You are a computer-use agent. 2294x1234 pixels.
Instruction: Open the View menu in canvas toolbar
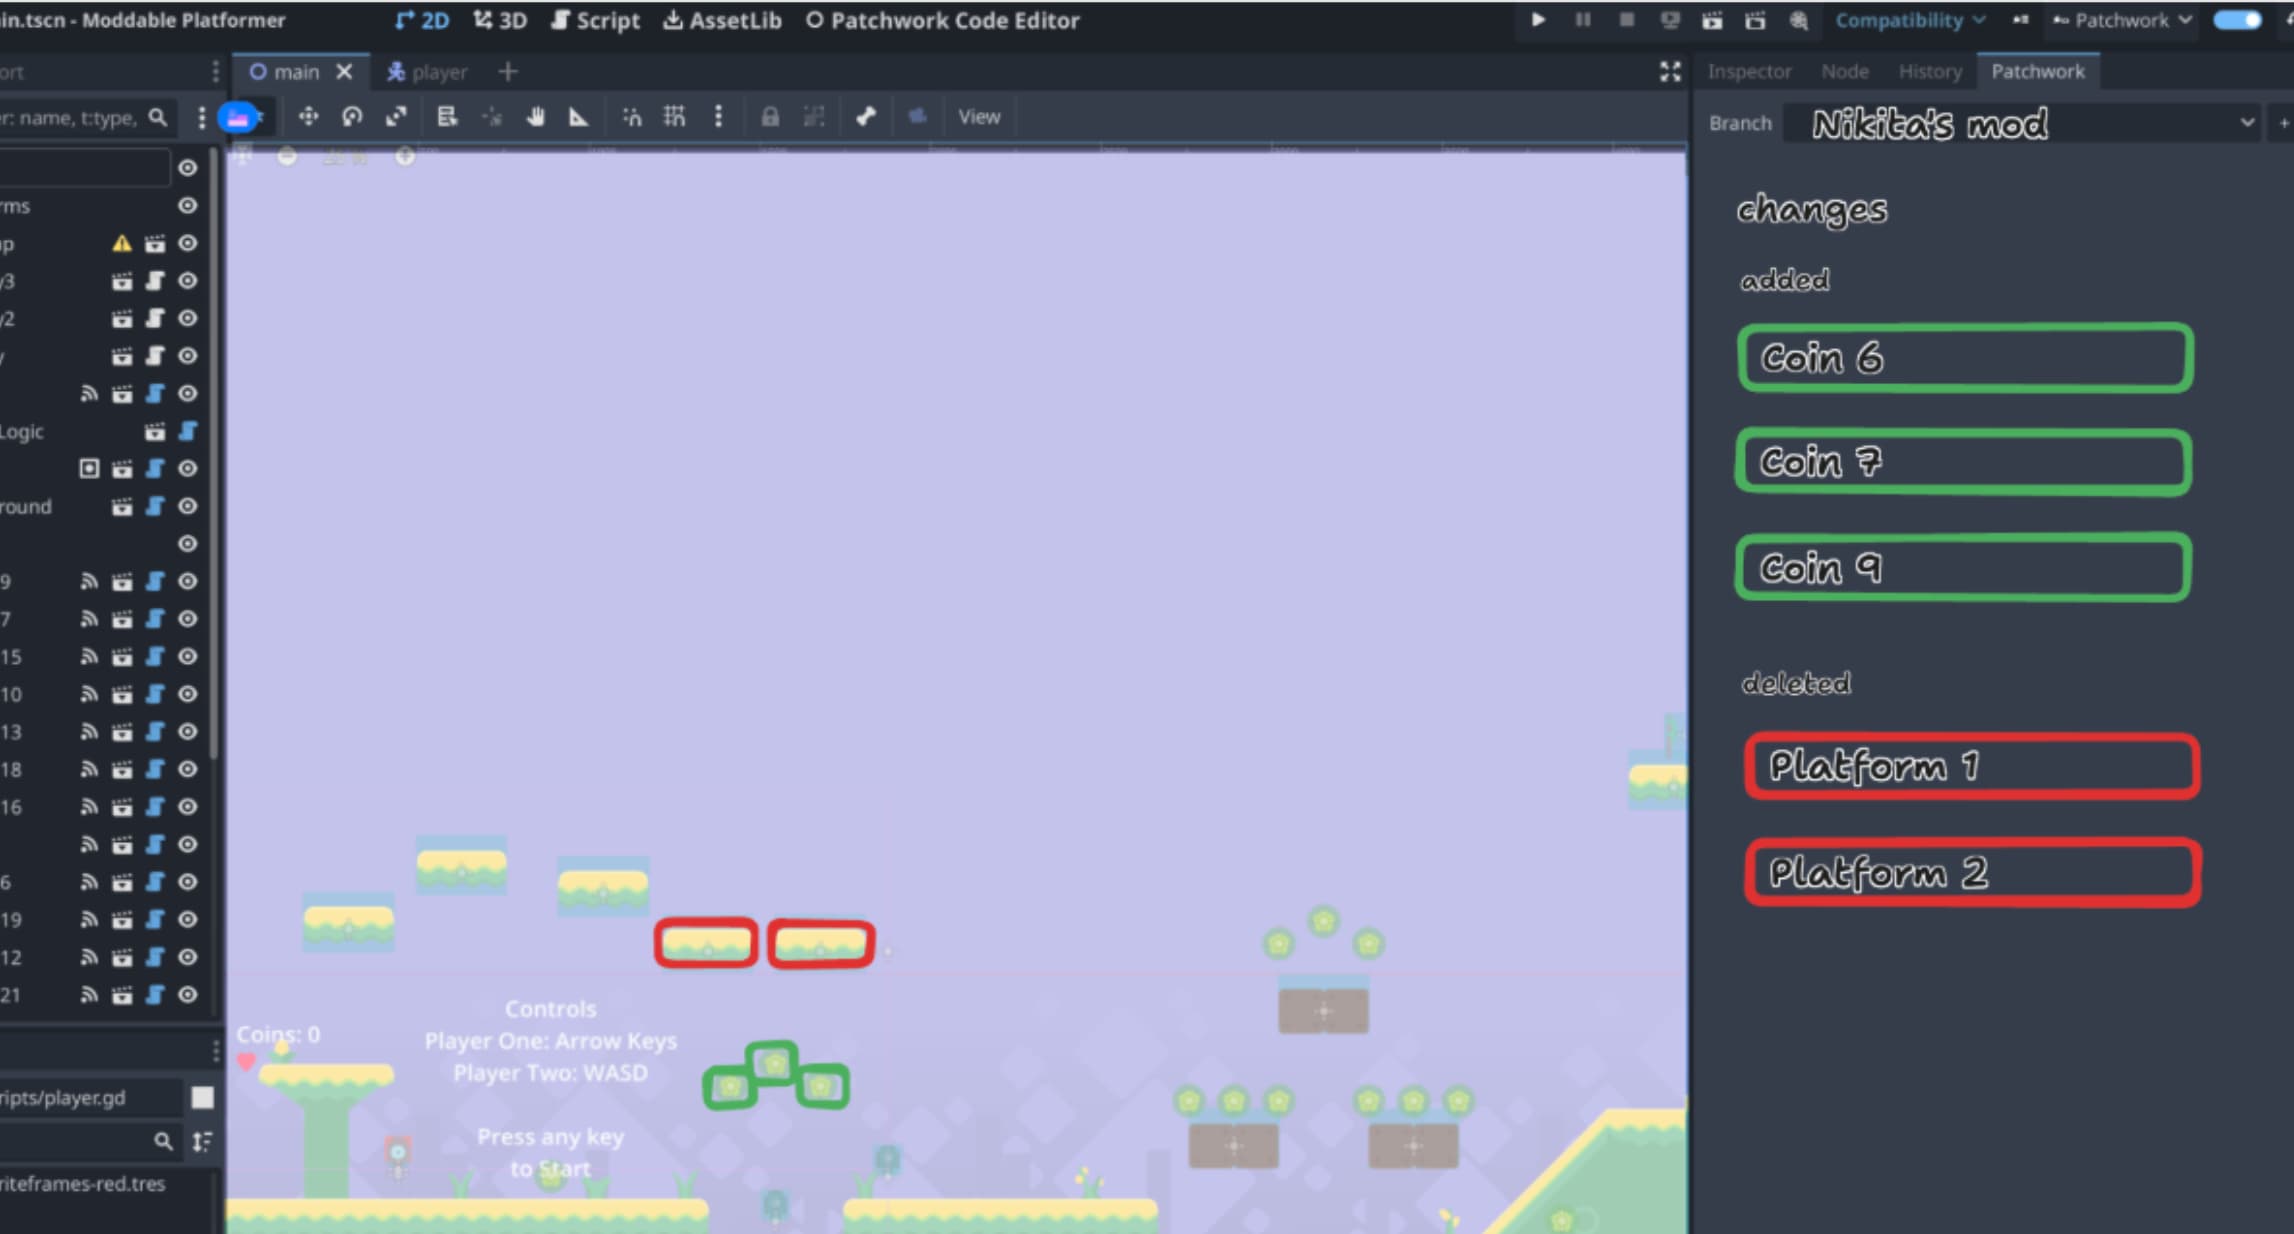[x=979, y=117]
